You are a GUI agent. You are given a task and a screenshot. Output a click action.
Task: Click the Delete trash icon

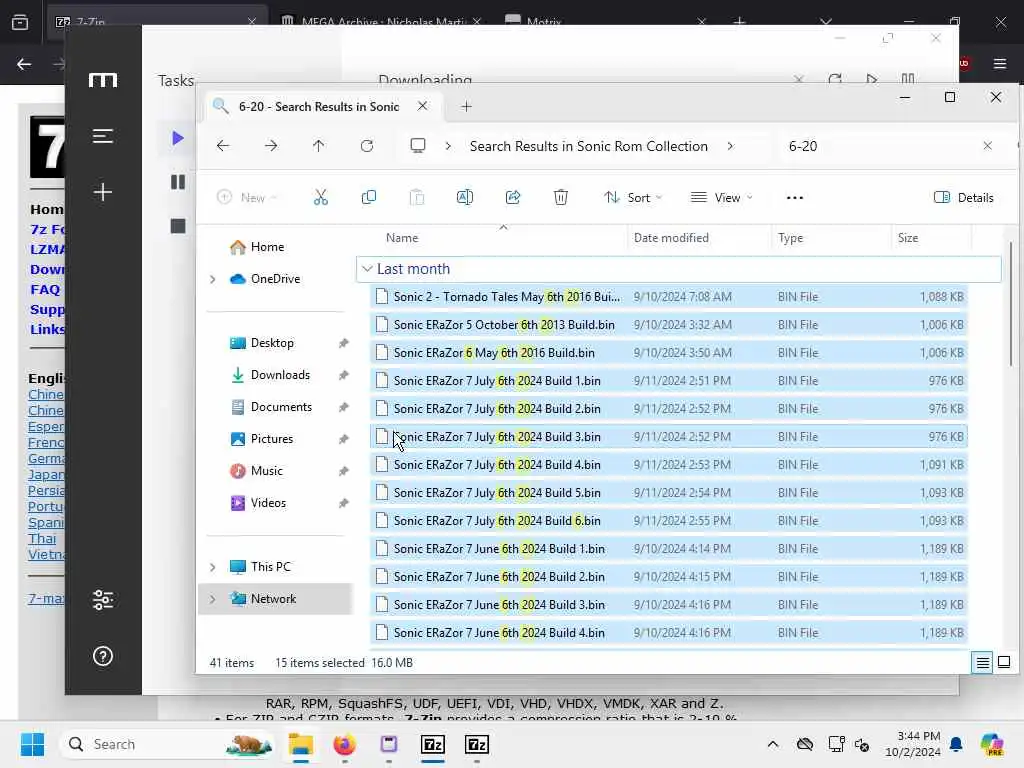(561, 197)
